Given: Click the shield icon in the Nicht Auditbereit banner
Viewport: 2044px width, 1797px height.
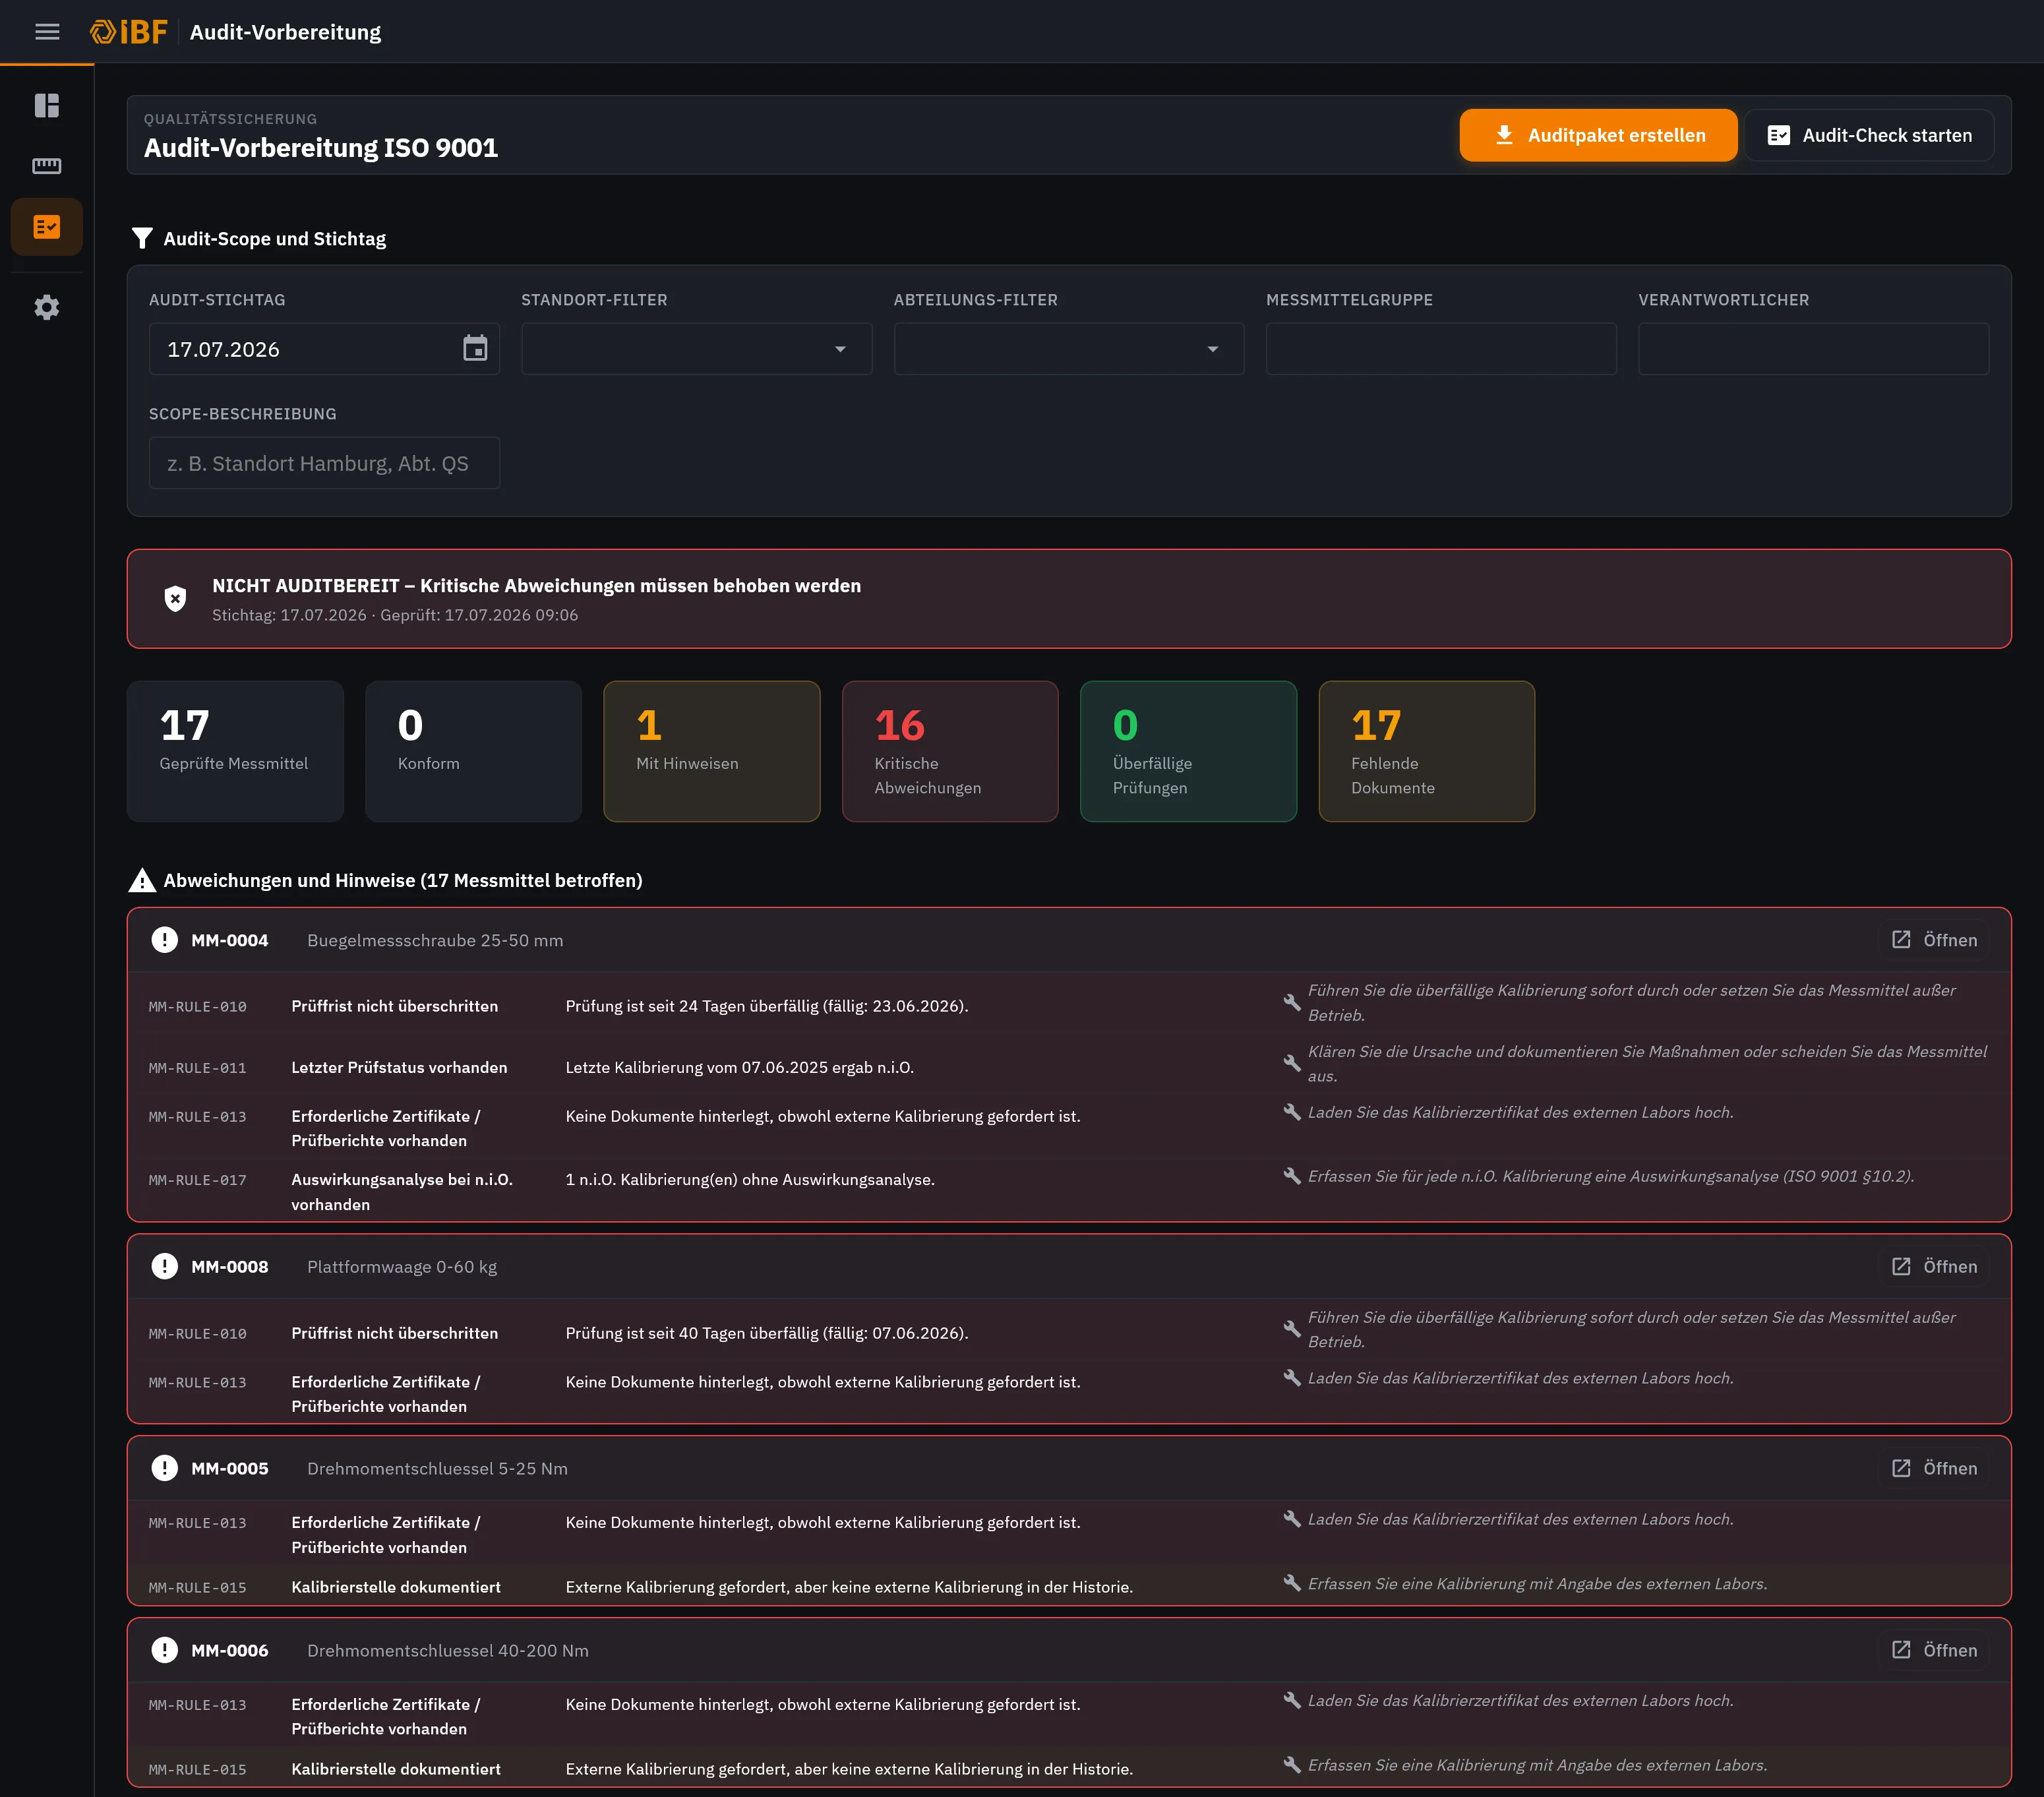Looking at the screenshot, I should (175, 599).
